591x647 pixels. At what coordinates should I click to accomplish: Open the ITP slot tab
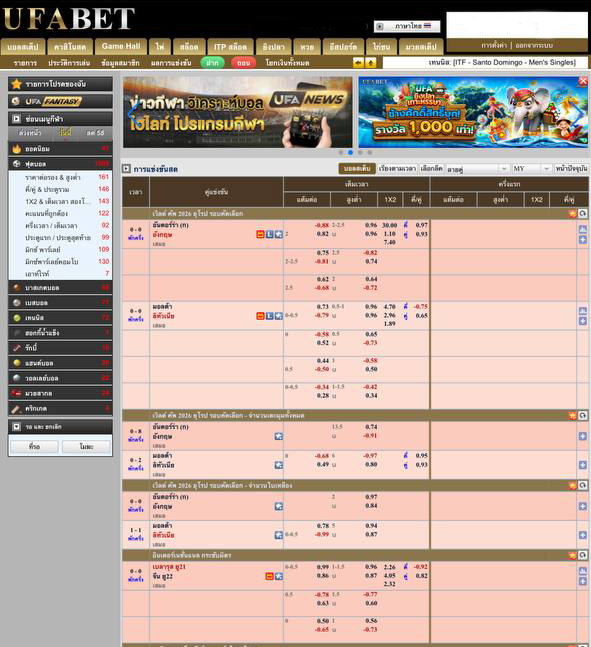click(x=230, y=47)
